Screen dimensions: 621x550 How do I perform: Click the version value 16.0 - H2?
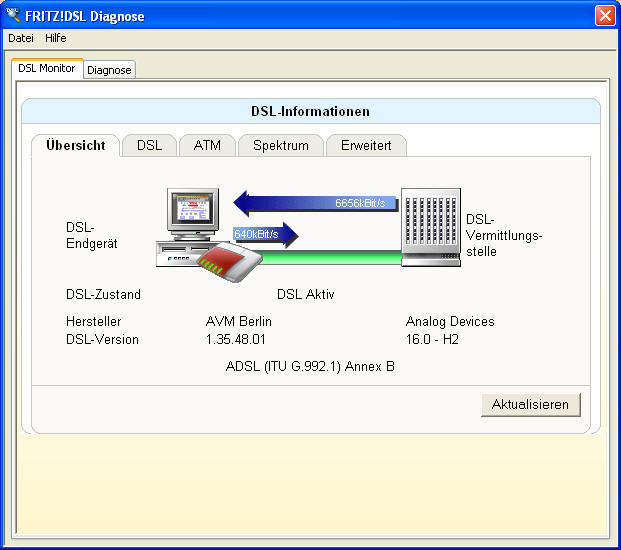[x=432, y=339]
